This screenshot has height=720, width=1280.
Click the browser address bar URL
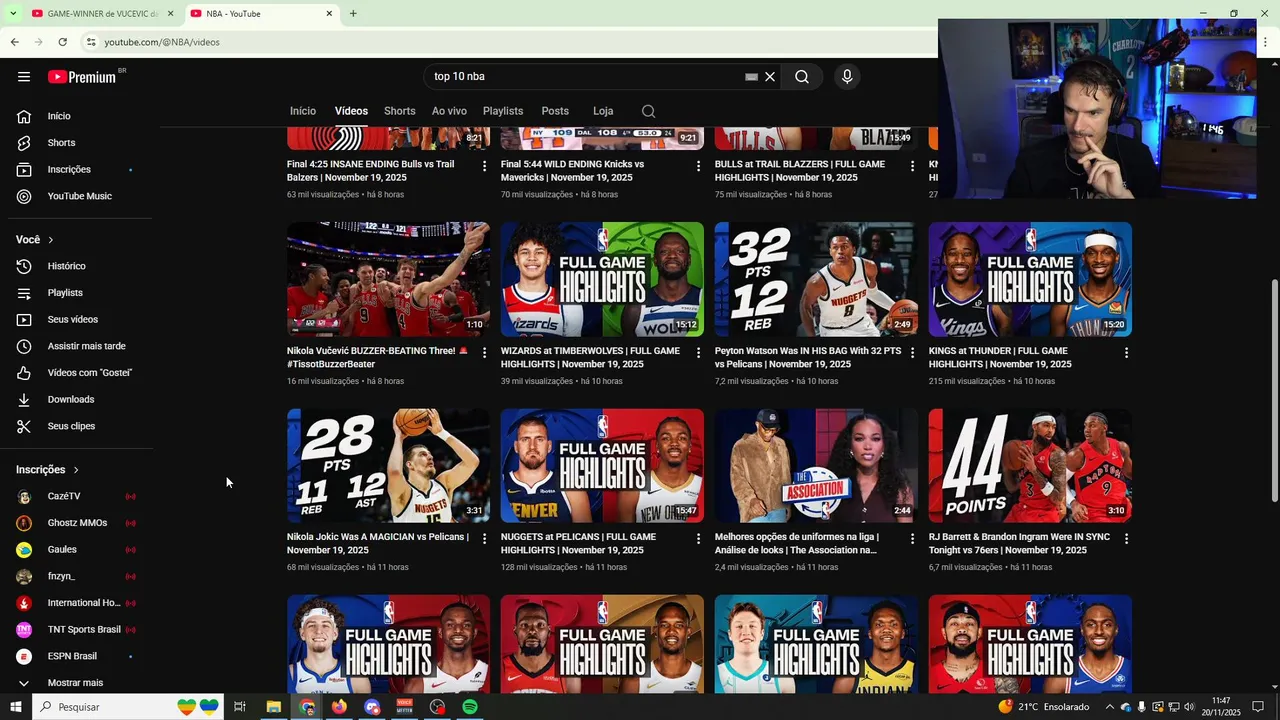click(x=162, y=42)
